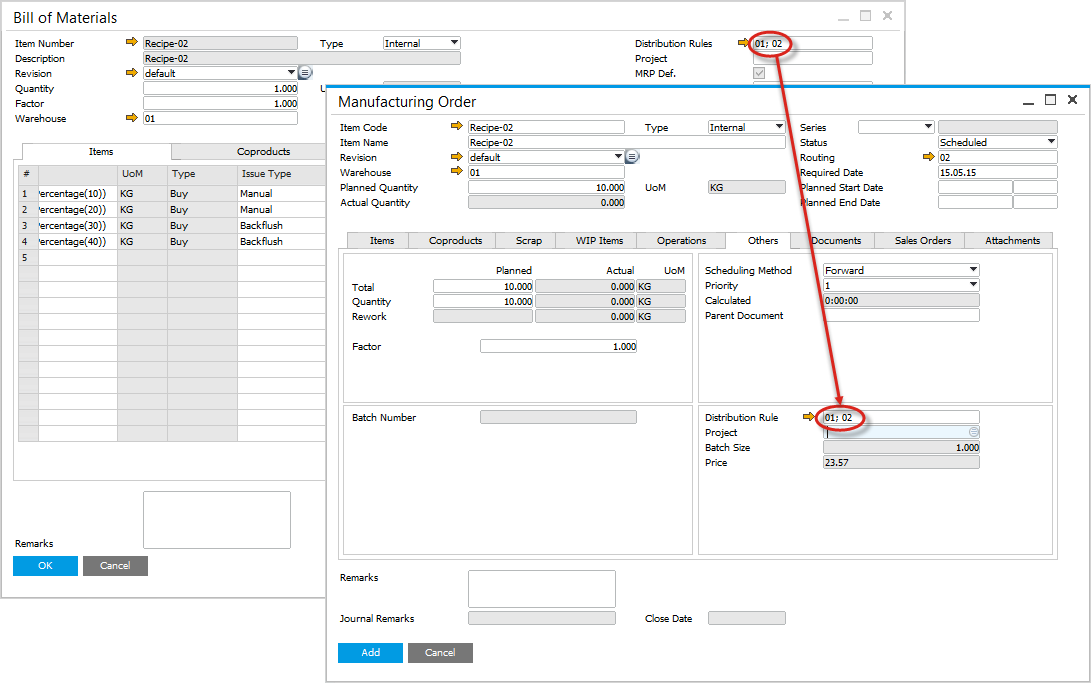The height and width of the screenshot is (683, 1091).
Task: Open the Sales Orders tab
Action: 922,240
